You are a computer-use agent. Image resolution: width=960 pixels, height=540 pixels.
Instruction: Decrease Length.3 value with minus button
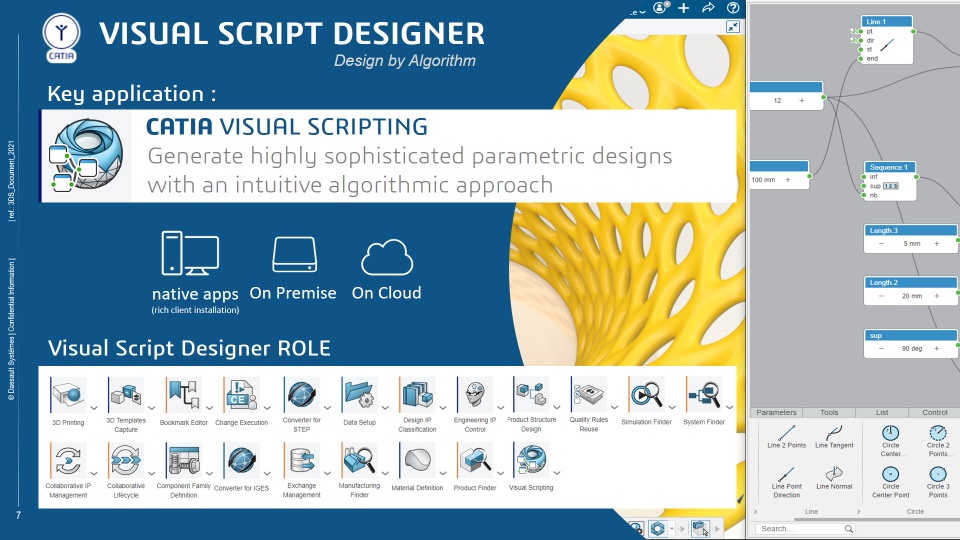882,244
